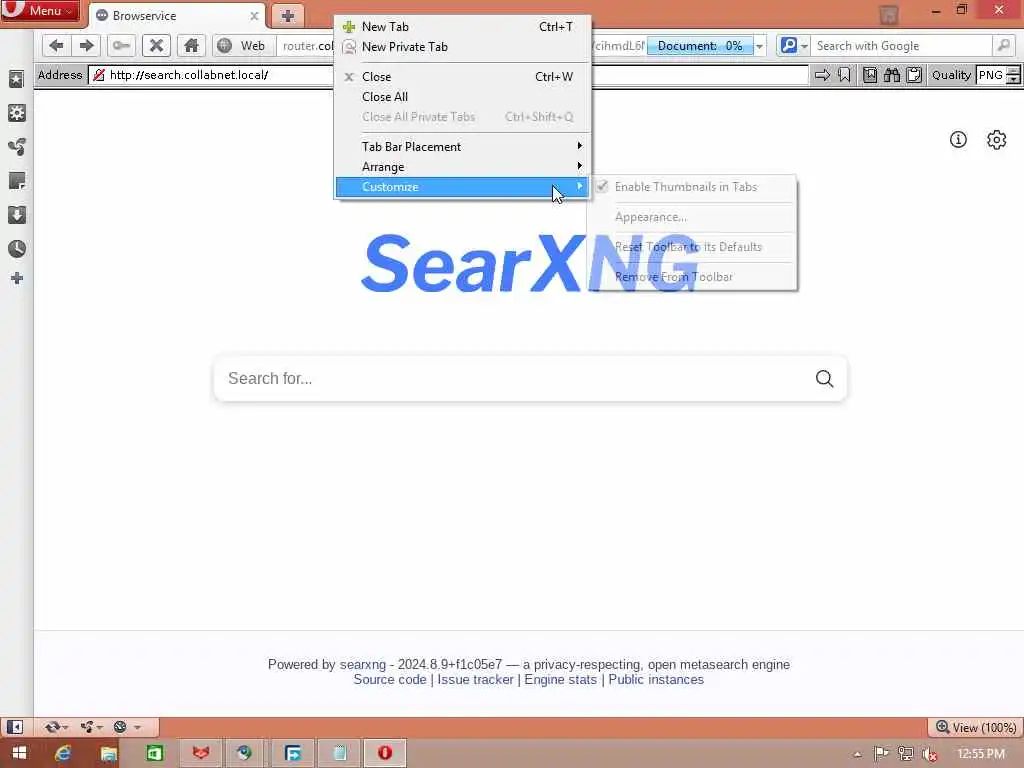Screen dimensions: 1024x768
Task: Go back with the Back arrow button
Action: tap(56, 46)
